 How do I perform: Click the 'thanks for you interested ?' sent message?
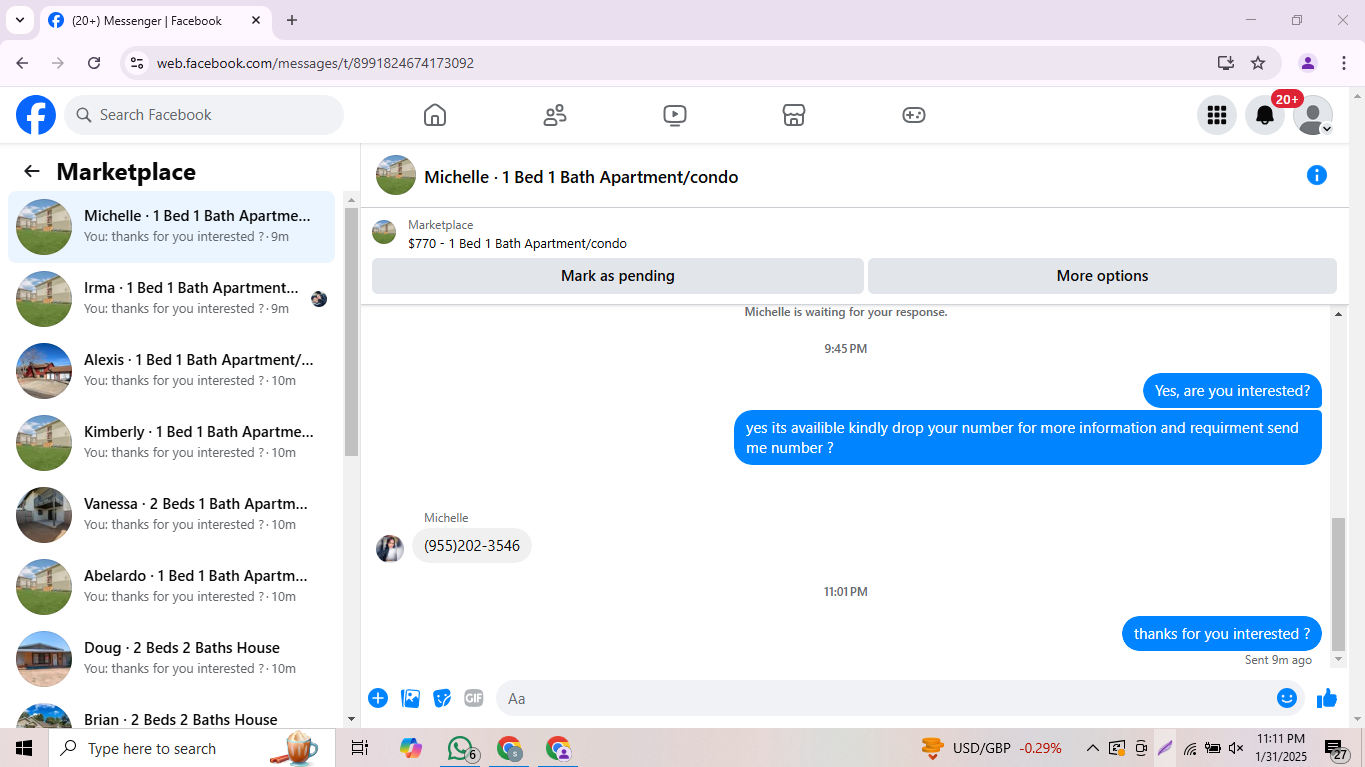[1222, 634]
